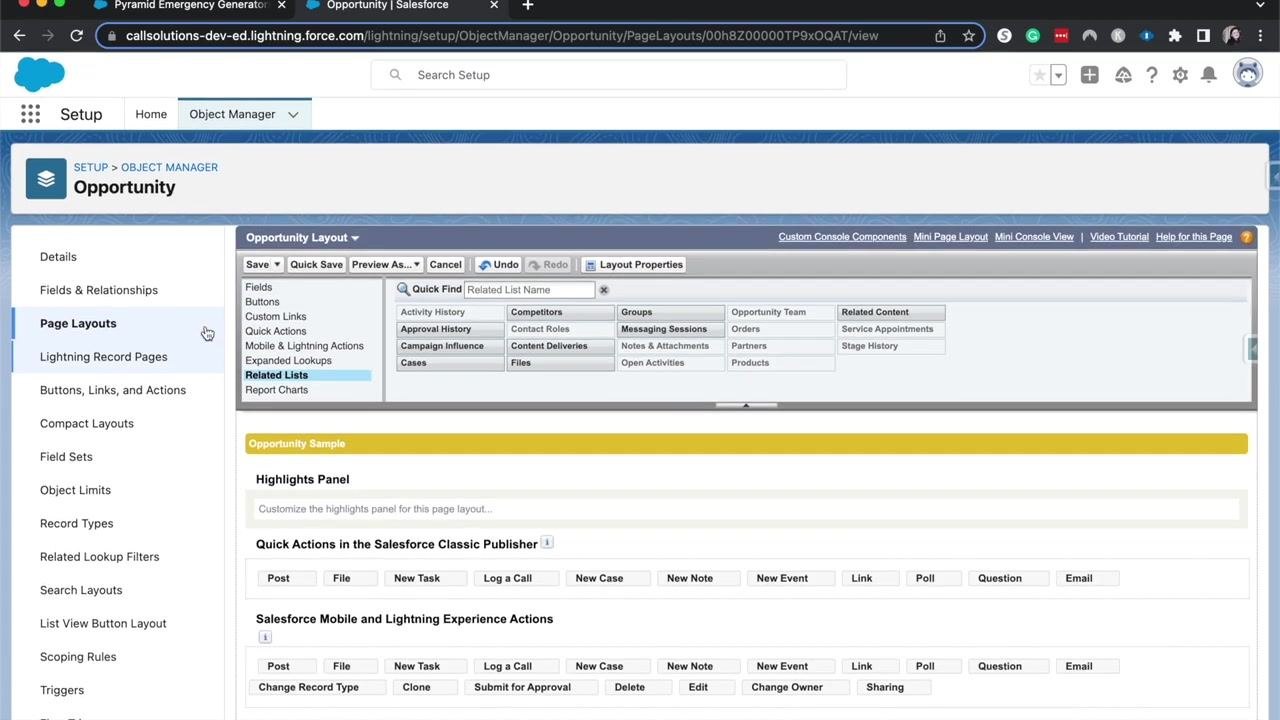Open the App Launcher grid icon

tap(30, 114)
